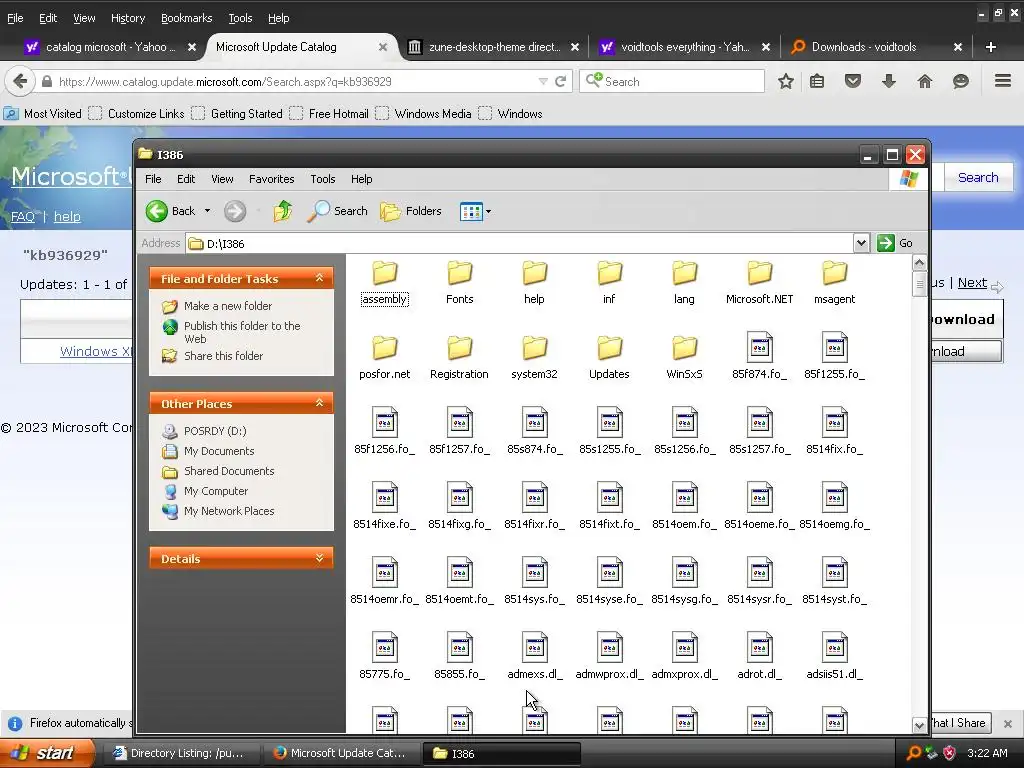Open My Network Places link
The image size is (1024, 768).
229,511
